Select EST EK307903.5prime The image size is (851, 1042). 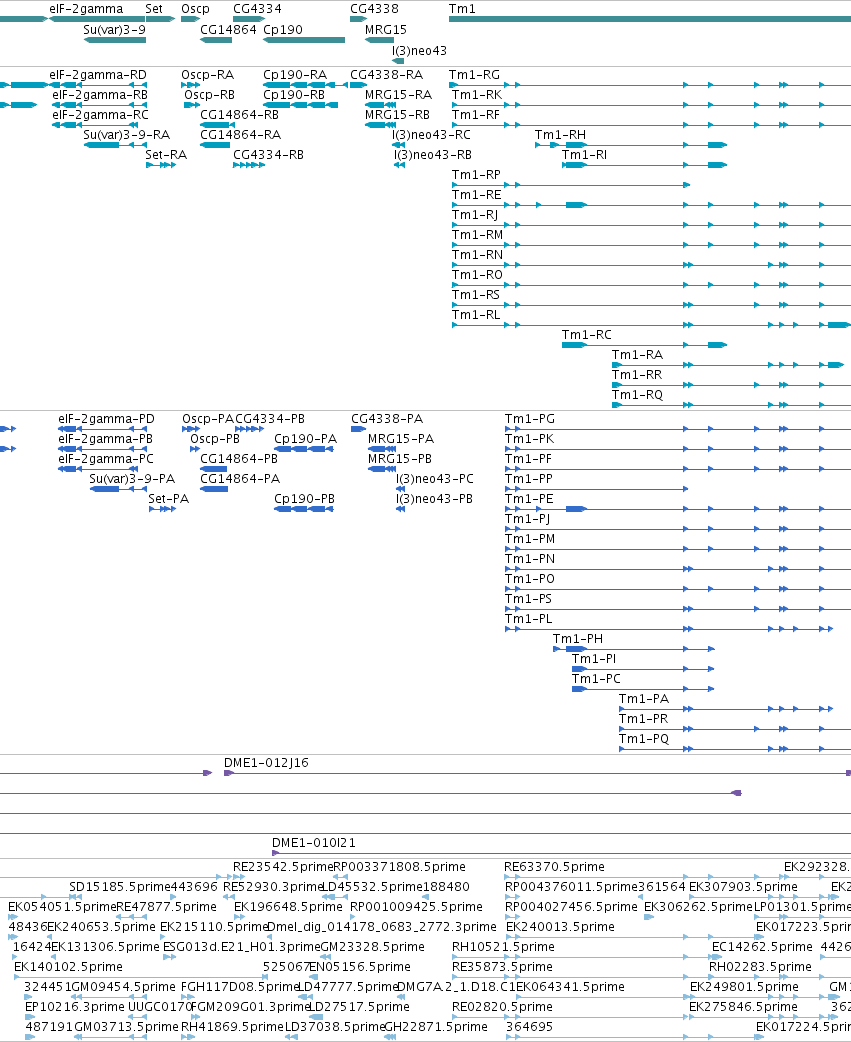point(743,886)
